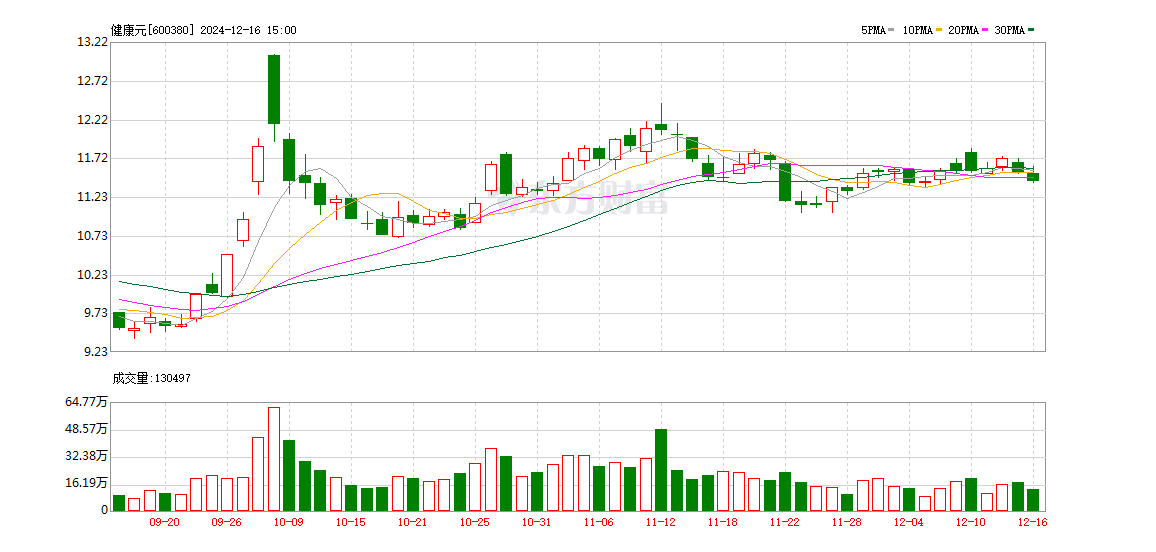
Task: Click the 成交量:130497 volume label
Action: click(152, 378)
